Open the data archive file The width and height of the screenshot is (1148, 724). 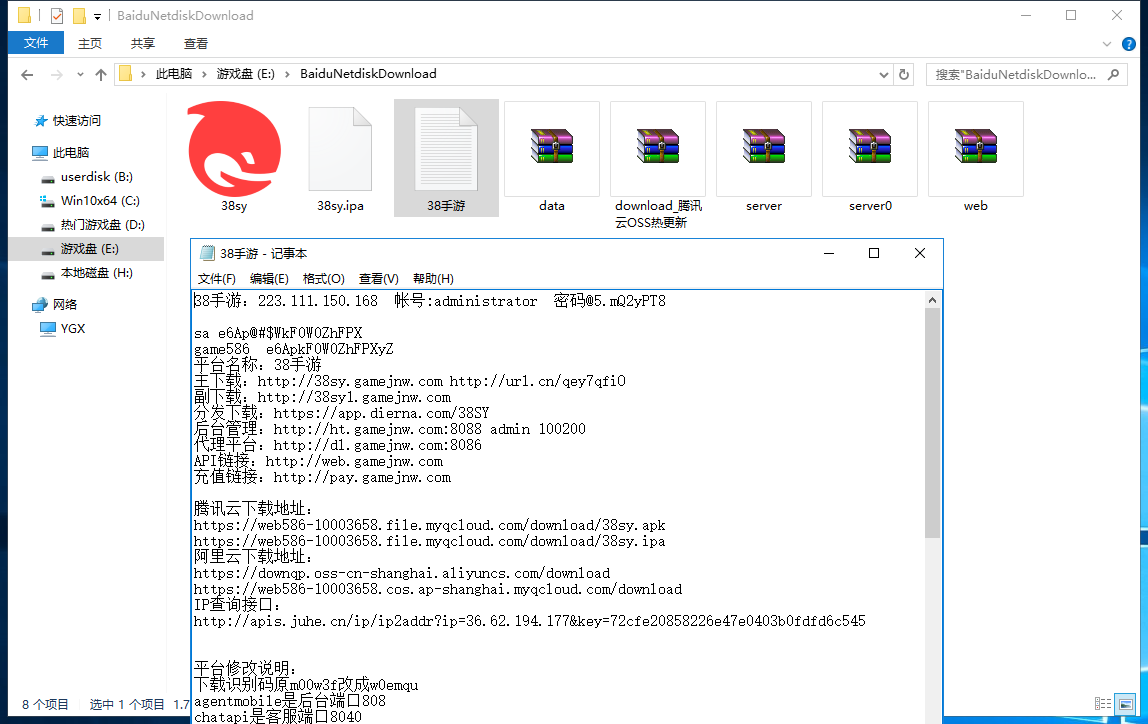[552, 150]
